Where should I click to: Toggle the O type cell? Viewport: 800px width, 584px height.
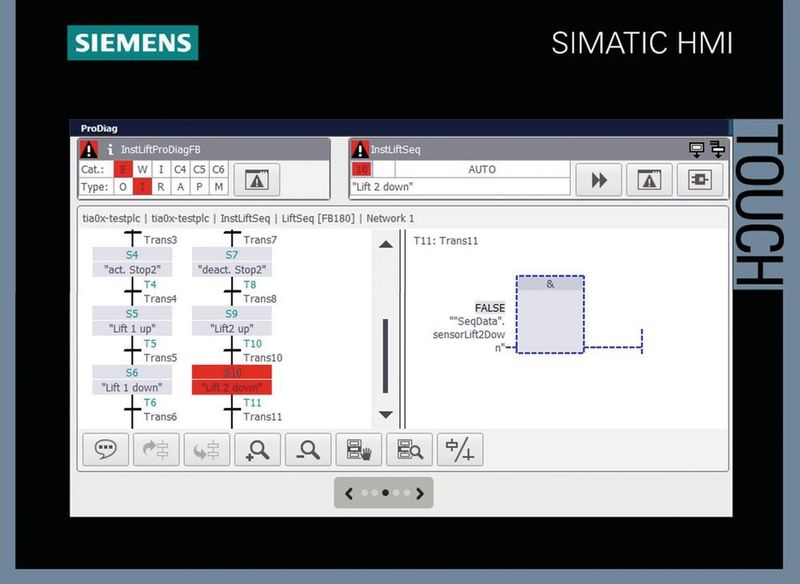click(x=123, y=187)
